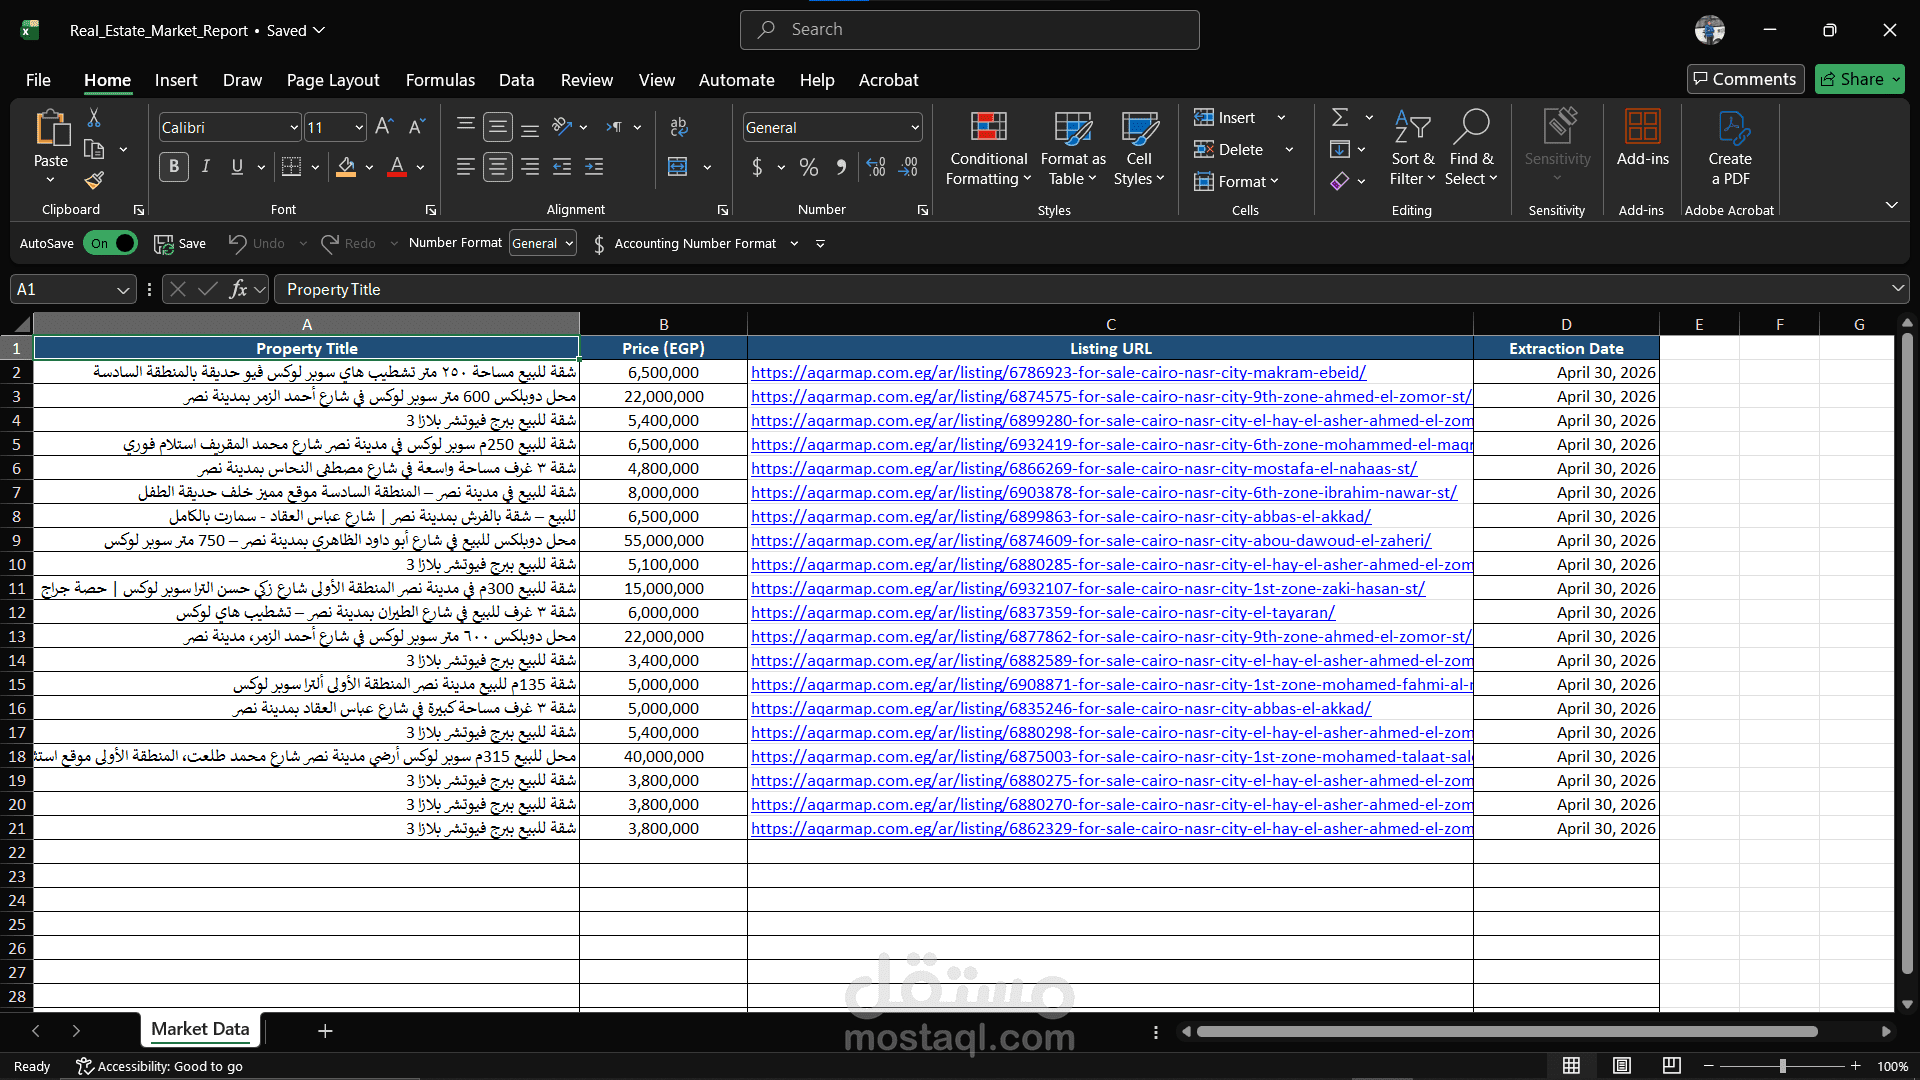Add a new sheet with plus button

(325, 1030)
